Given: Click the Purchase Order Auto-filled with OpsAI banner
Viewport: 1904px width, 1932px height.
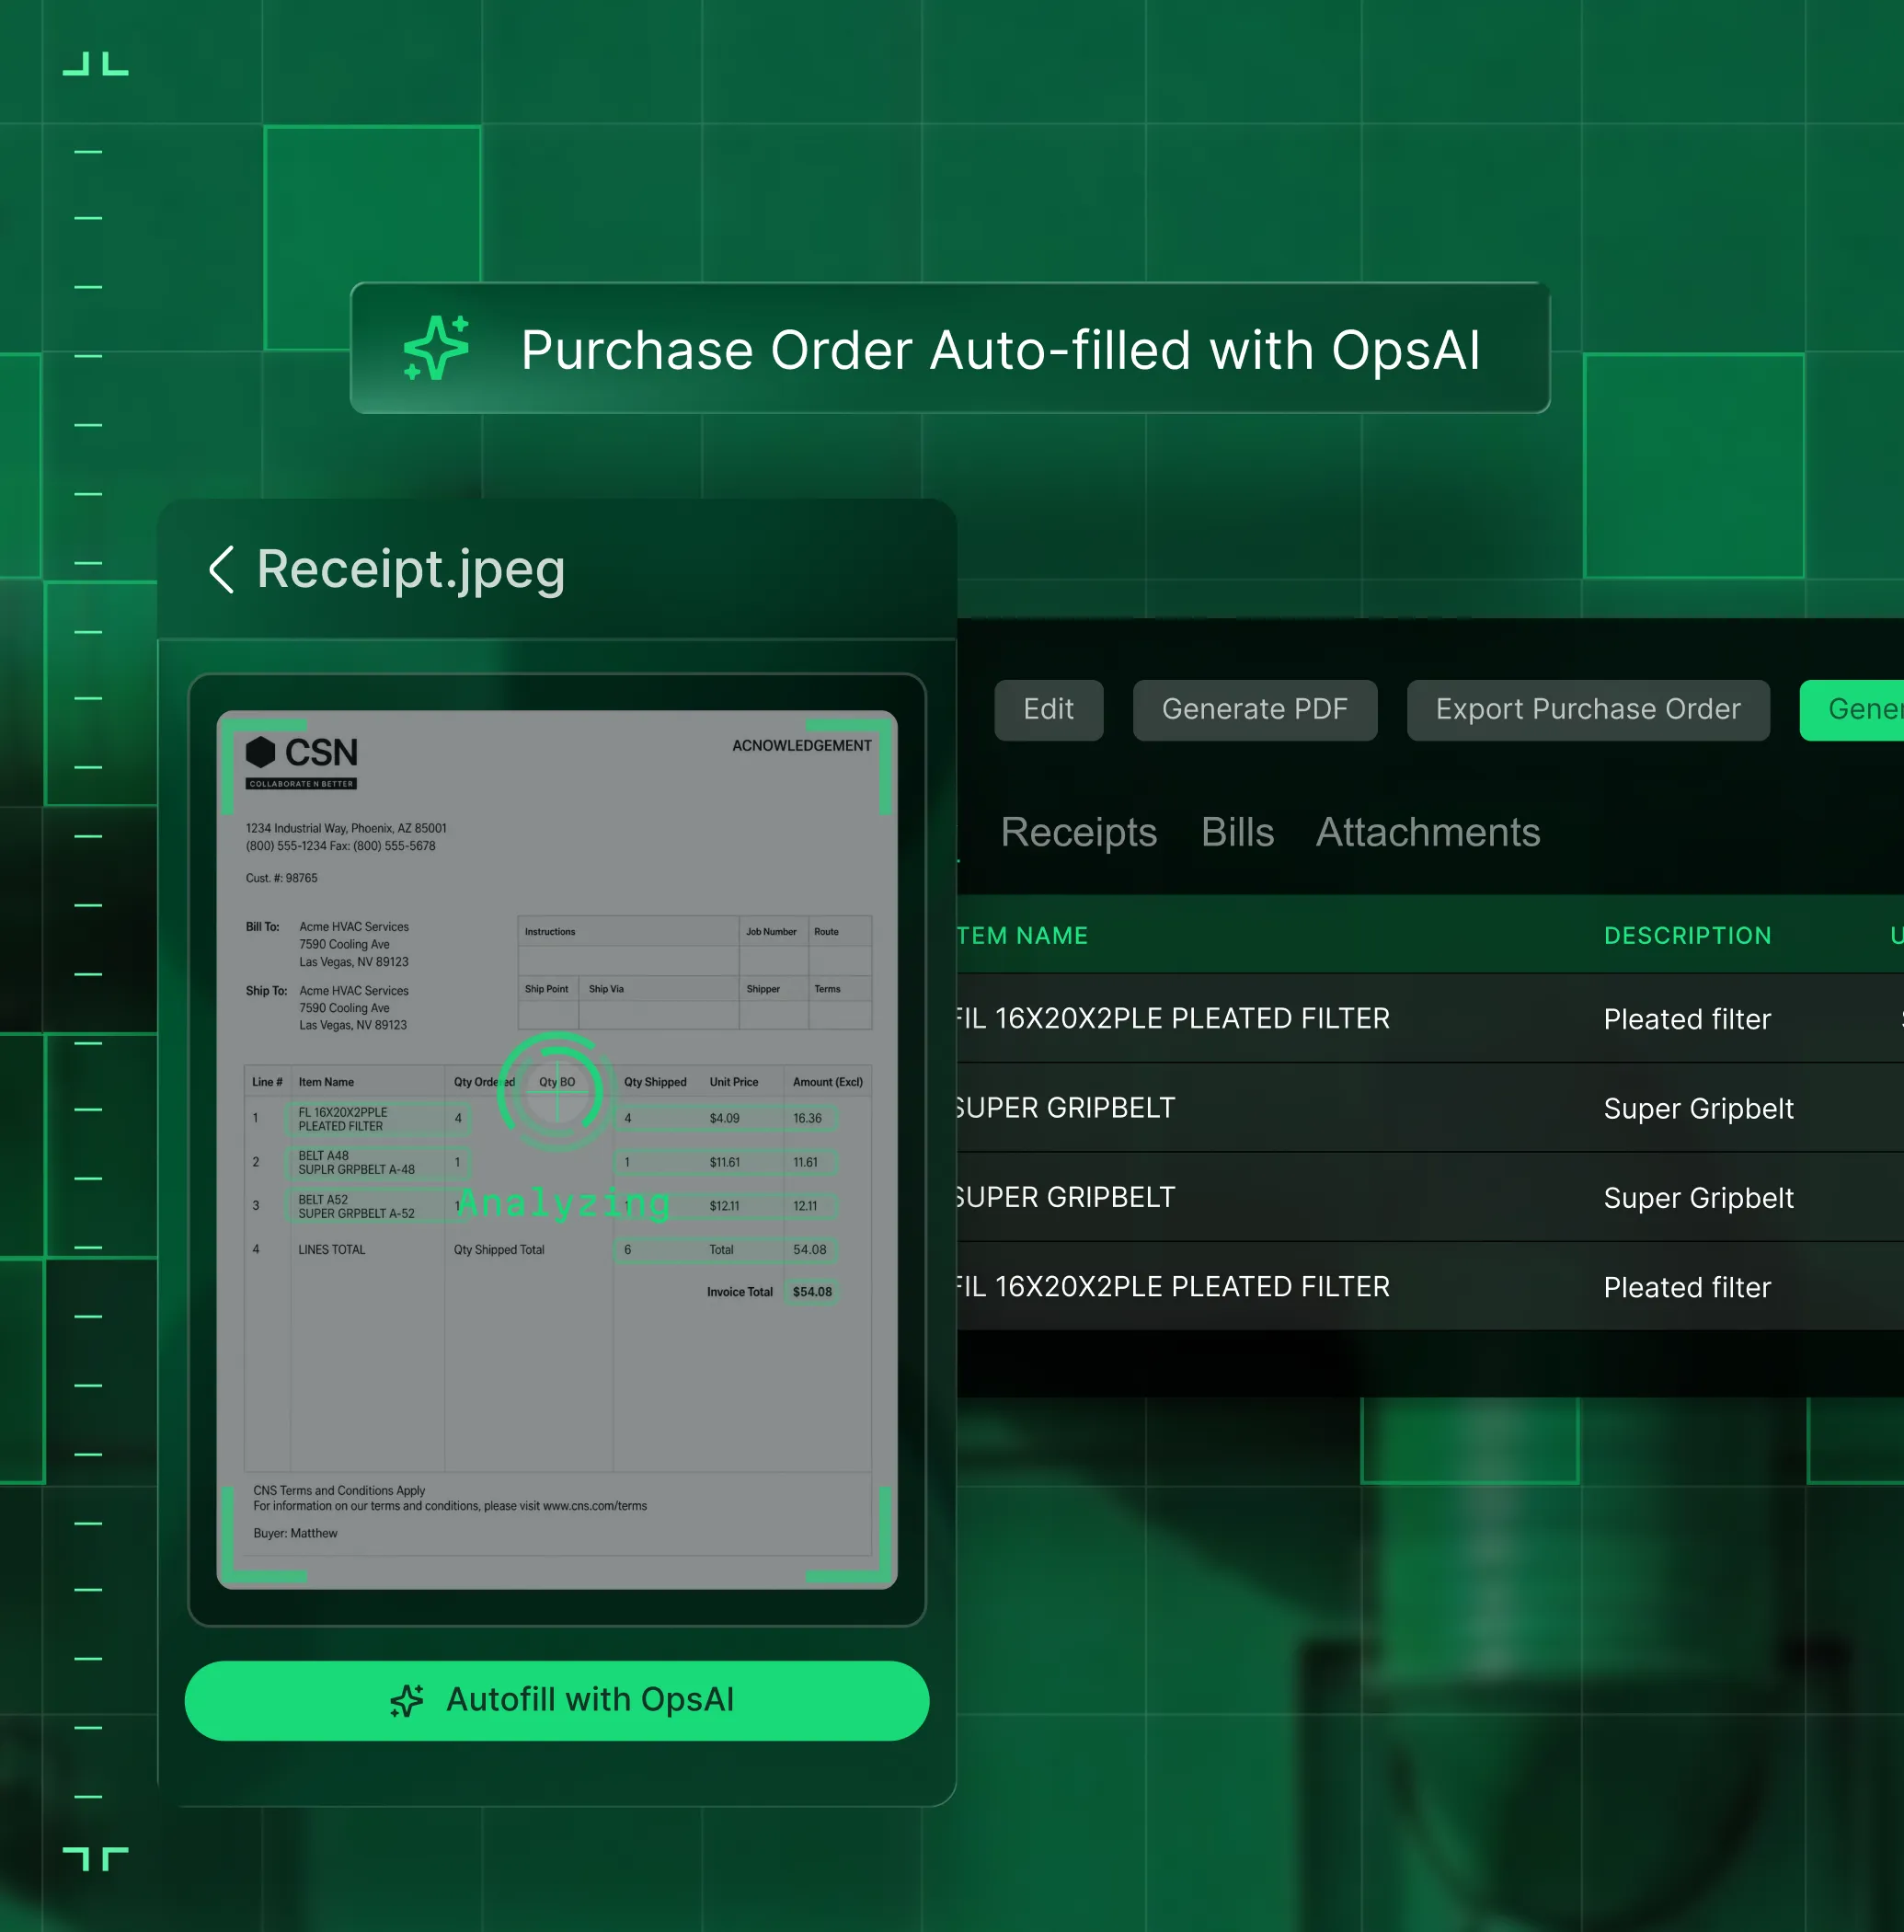Looking at the screenshot, I should 950,348.
